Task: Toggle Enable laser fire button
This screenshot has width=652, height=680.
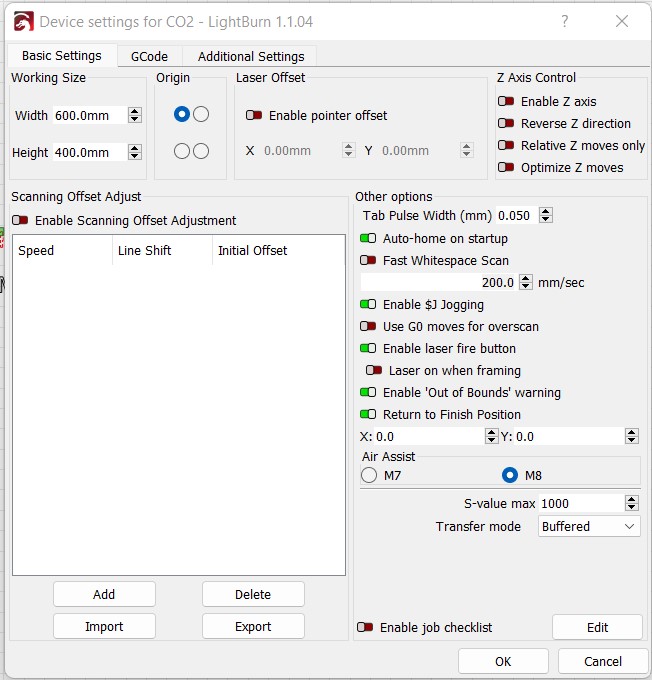Action: click(x=368, y=348)
